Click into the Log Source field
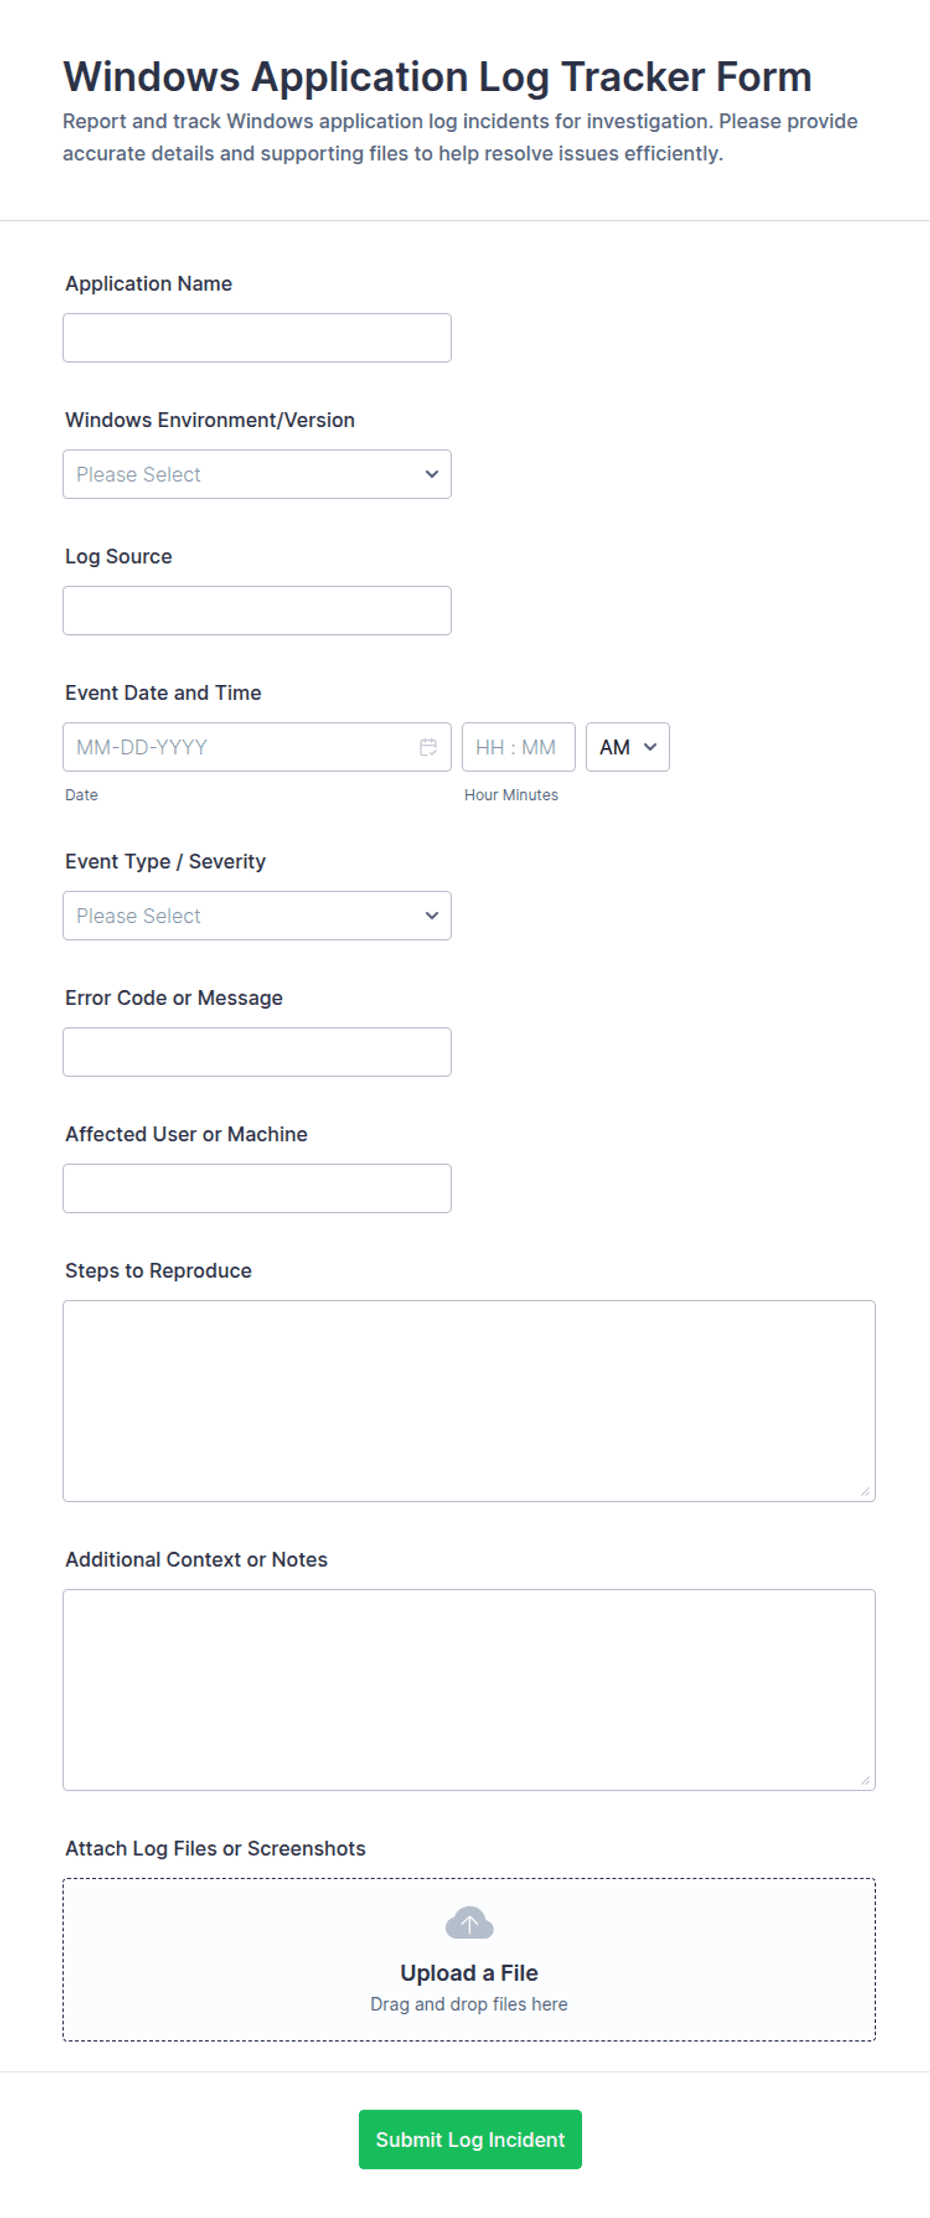 point(257,610)
